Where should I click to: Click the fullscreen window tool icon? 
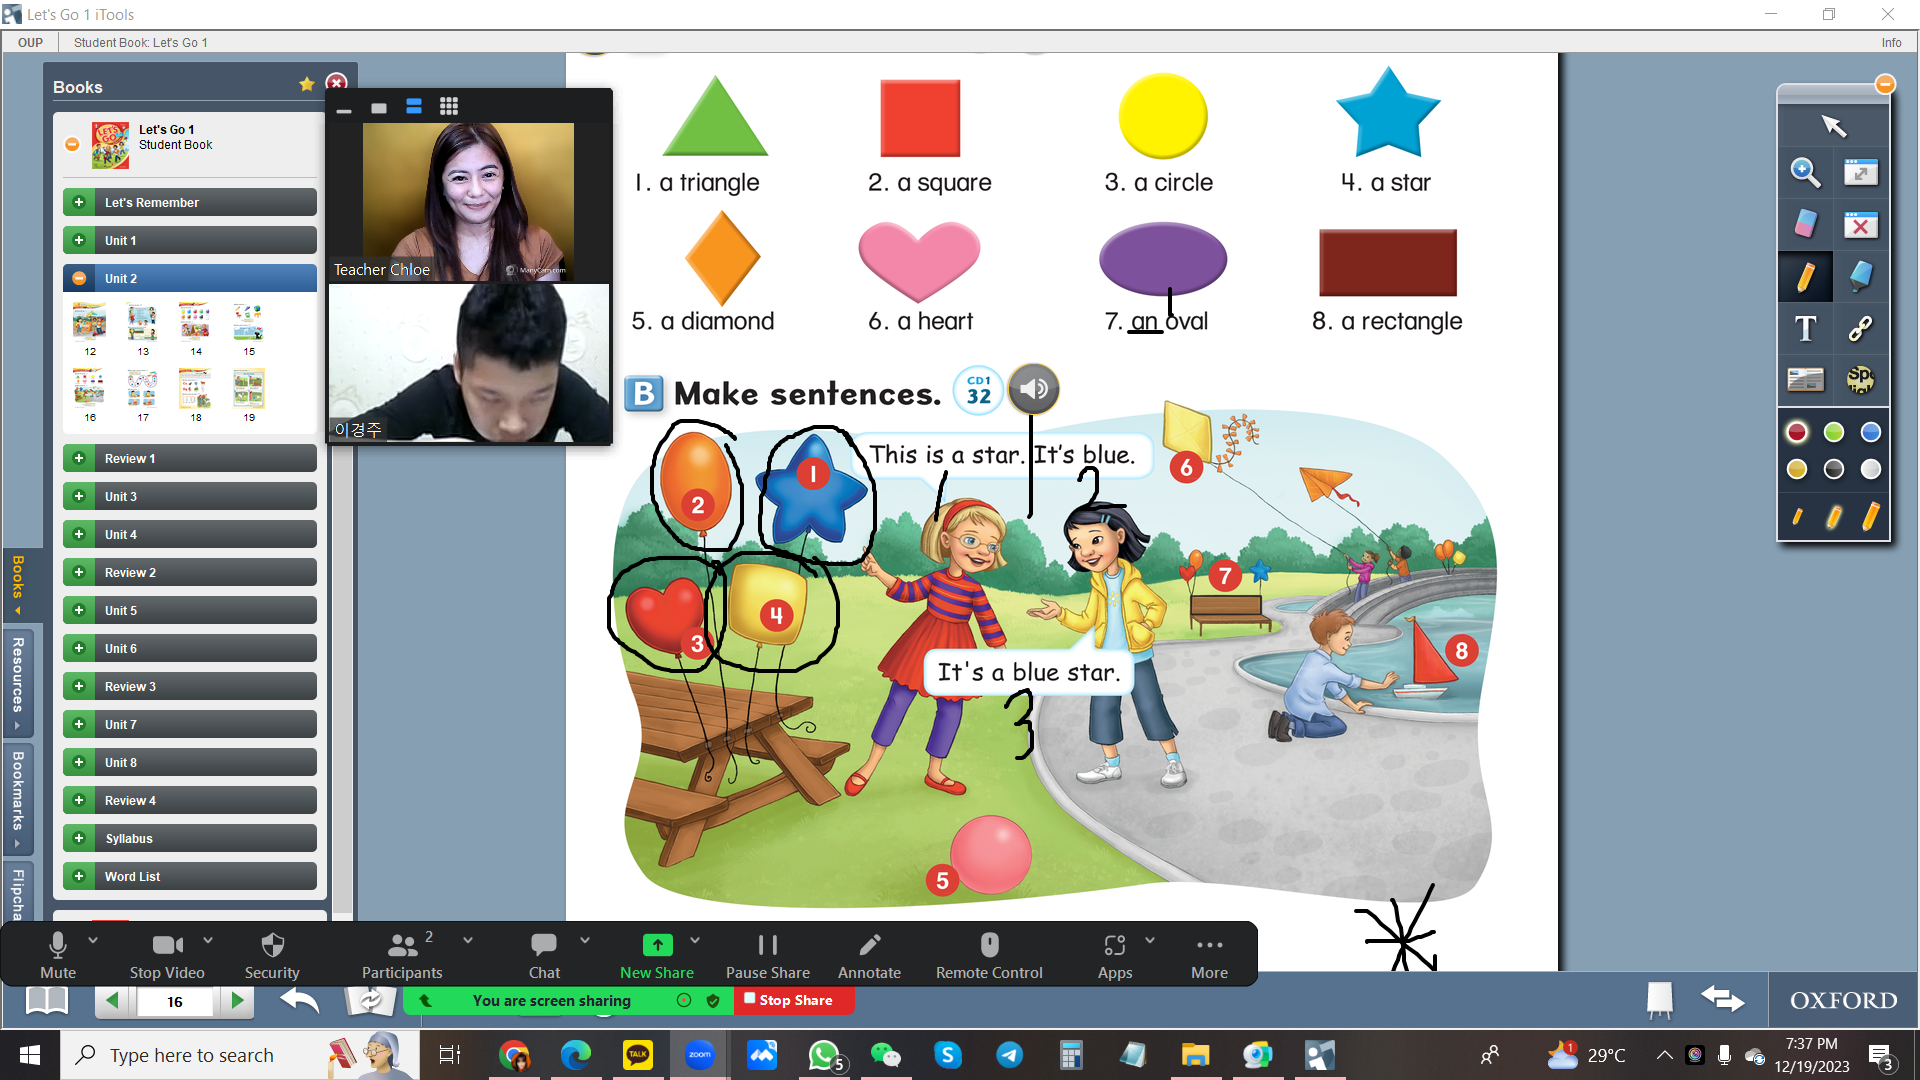[1861, 173]
